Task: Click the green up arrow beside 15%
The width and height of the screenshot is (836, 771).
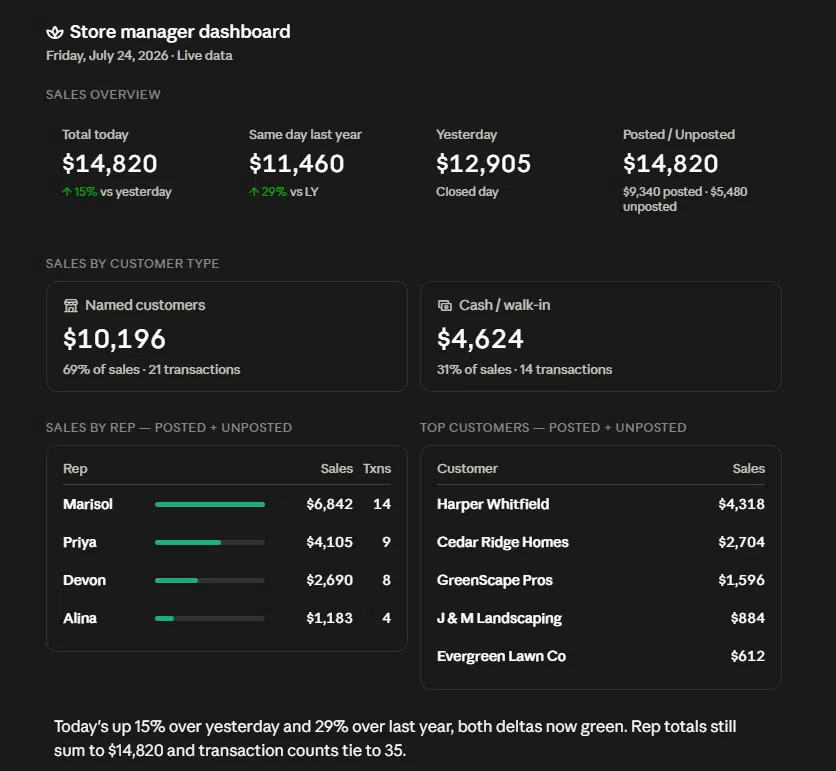Action: click(67, 192)
